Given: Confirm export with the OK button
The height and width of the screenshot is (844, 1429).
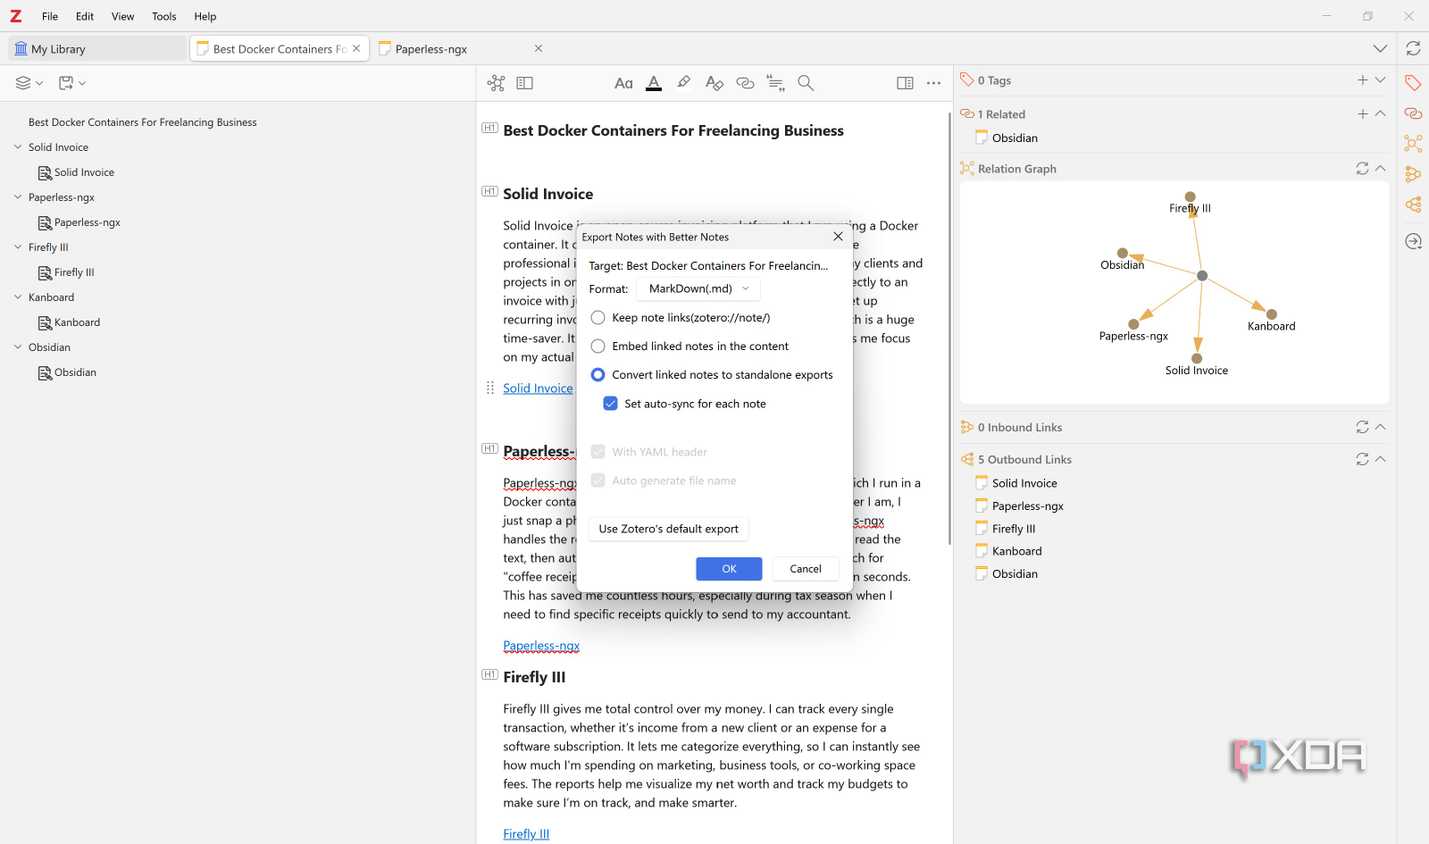Looking at the screenshot, I should (729, 569).
